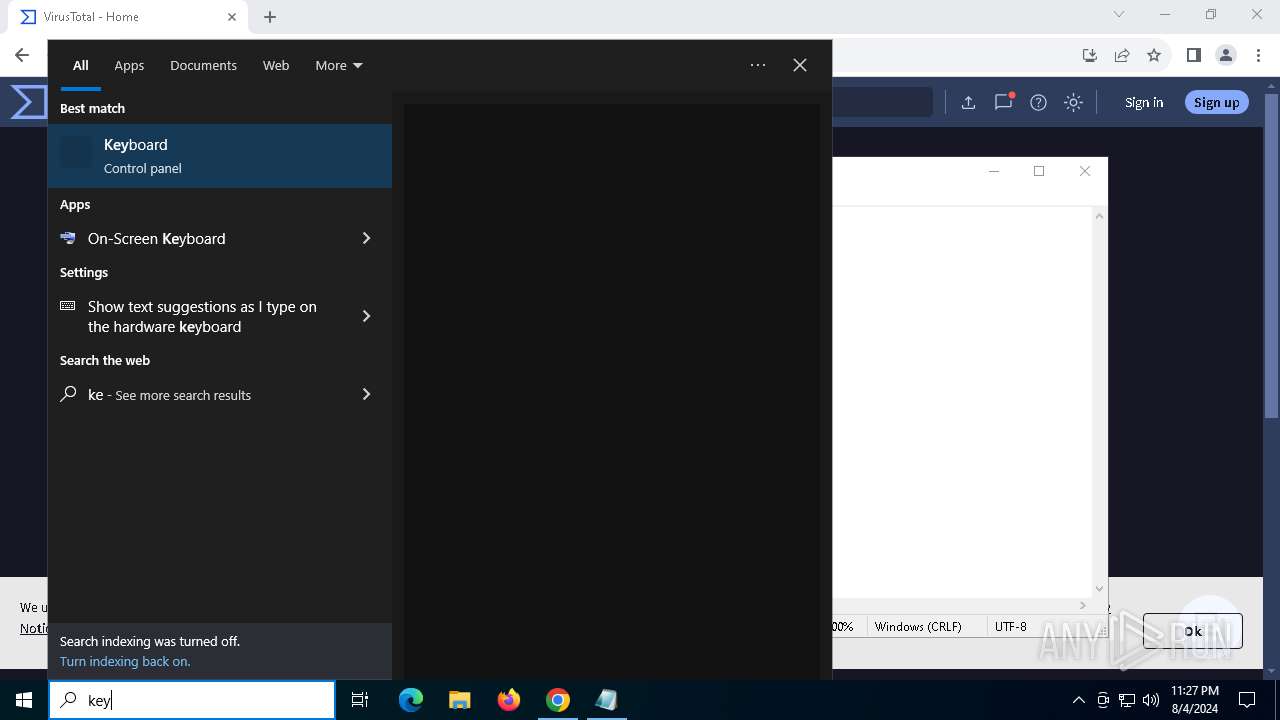Close the VirusTotal - Home tab
This screenshot has width=1280, height=720.
click(232, 17)
